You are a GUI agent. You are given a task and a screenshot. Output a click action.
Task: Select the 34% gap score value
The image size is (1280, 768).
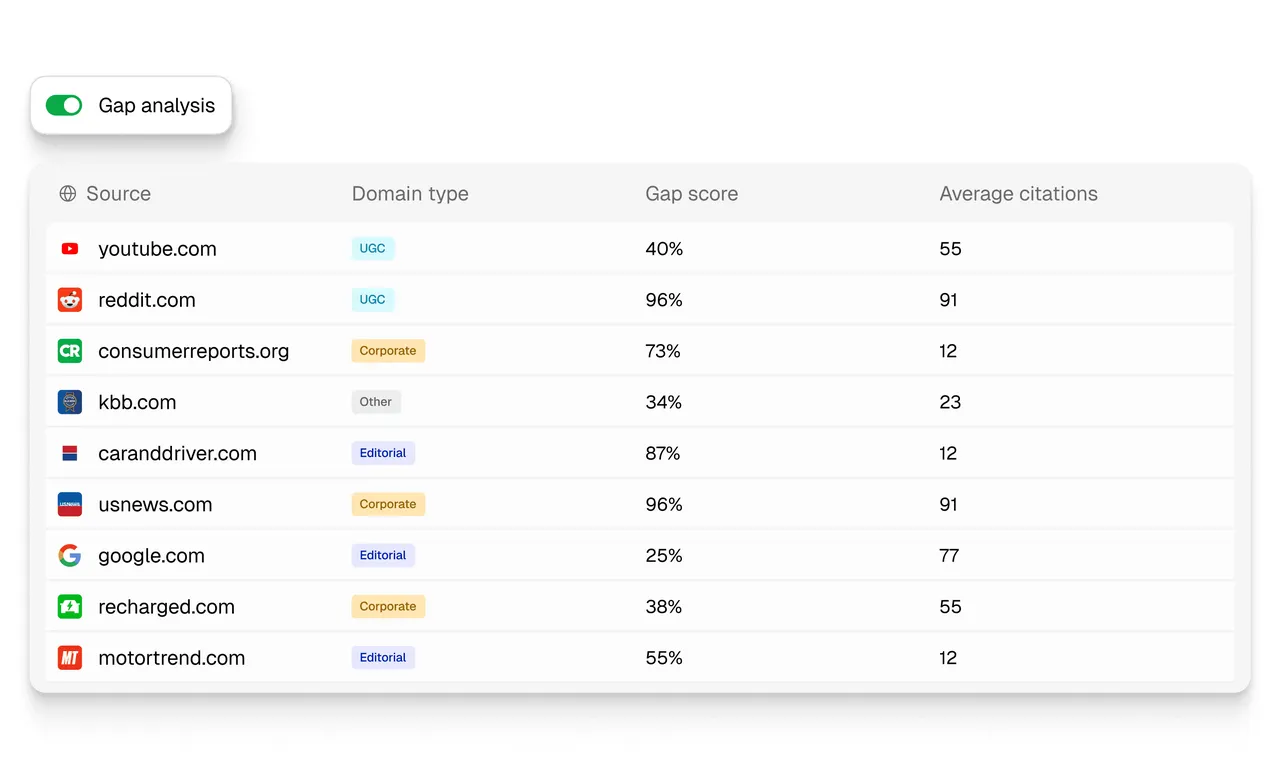pyautogui.click(x=664, y=402)
